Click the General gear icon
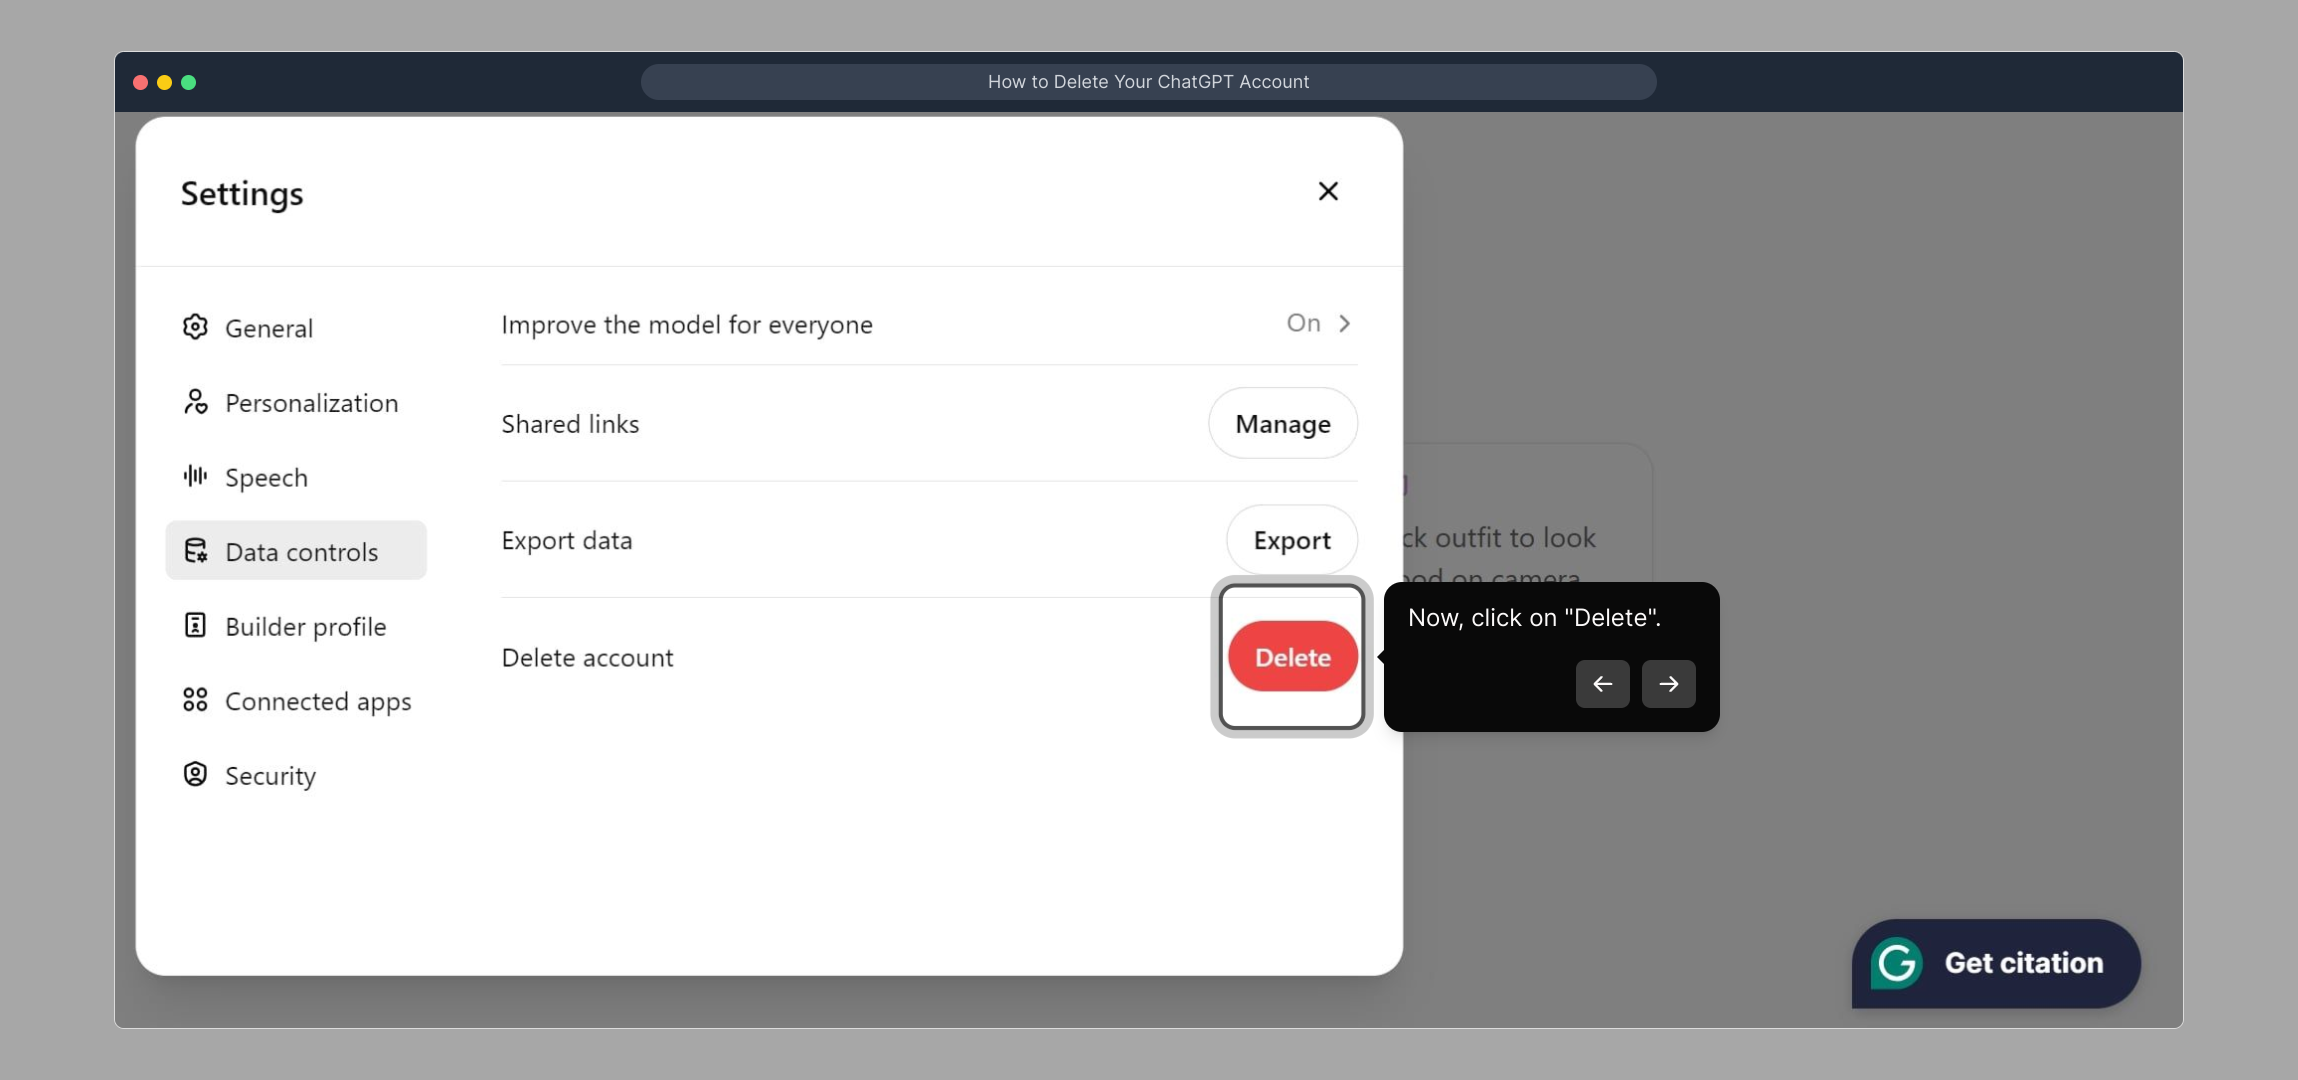 pyautogui.click(x=195, y=327)
